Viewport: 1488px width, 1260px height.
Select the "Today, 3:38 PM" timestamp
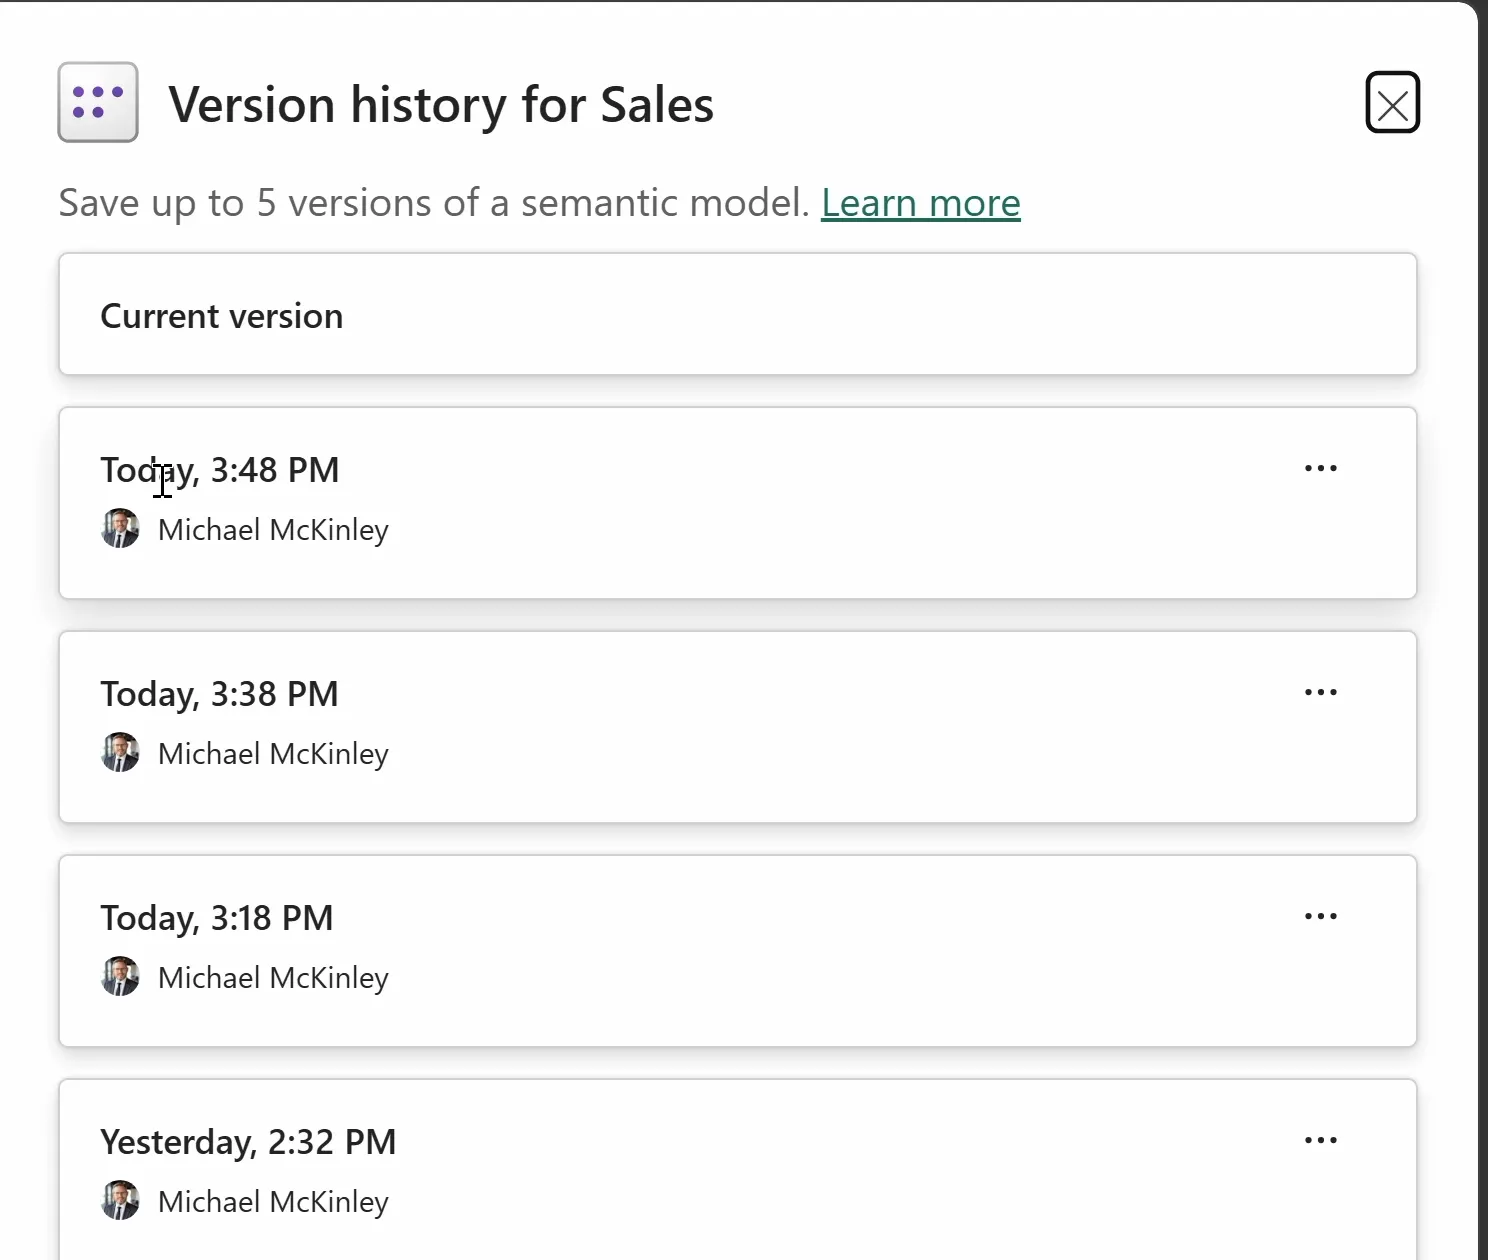220,694
